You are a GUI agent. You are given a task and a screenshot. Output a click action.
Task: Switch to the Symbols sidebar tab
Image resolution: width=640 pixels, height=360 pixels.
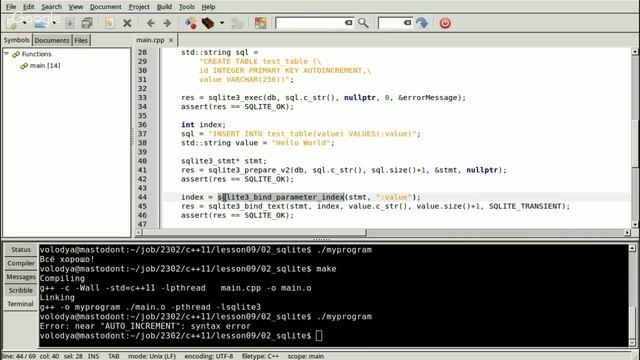(17, 40)
